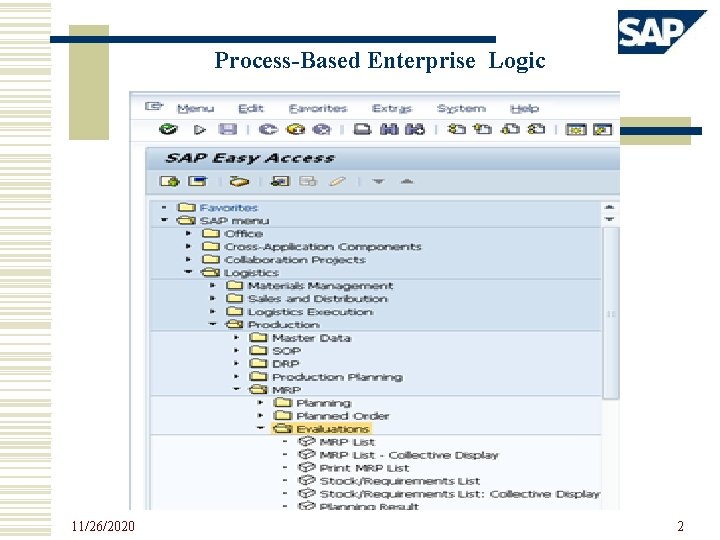
Task: Expand the Planned Order arrow
Action: point(260,416)
